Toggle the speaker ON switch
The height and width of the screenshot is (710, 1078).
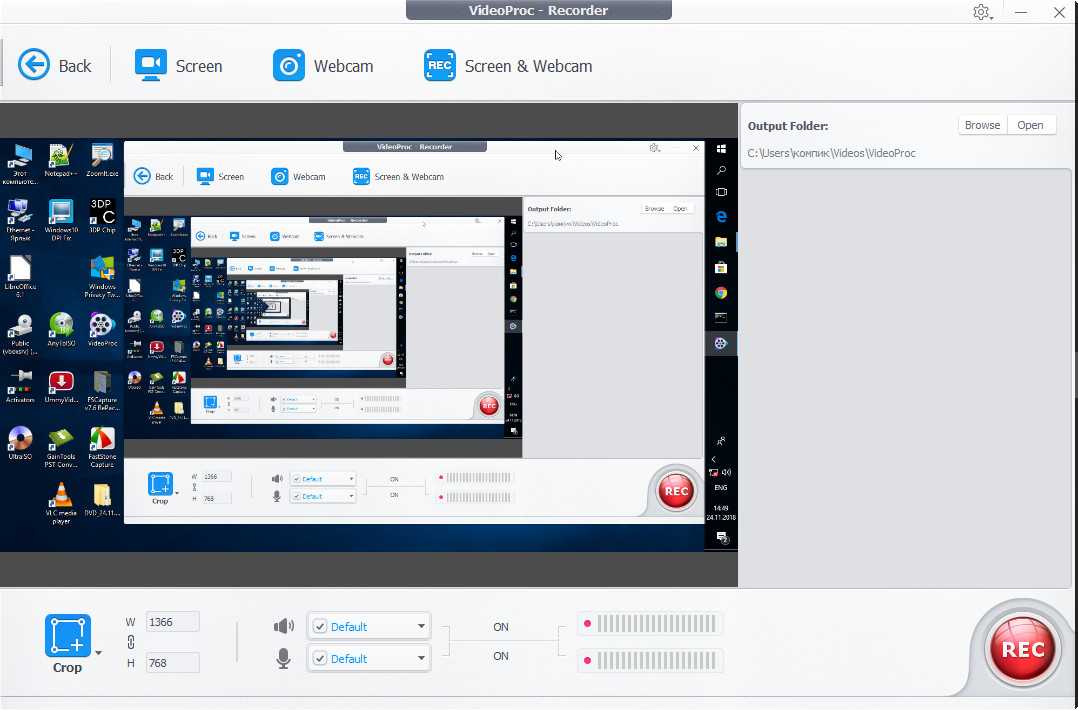[x=501, y=627]
